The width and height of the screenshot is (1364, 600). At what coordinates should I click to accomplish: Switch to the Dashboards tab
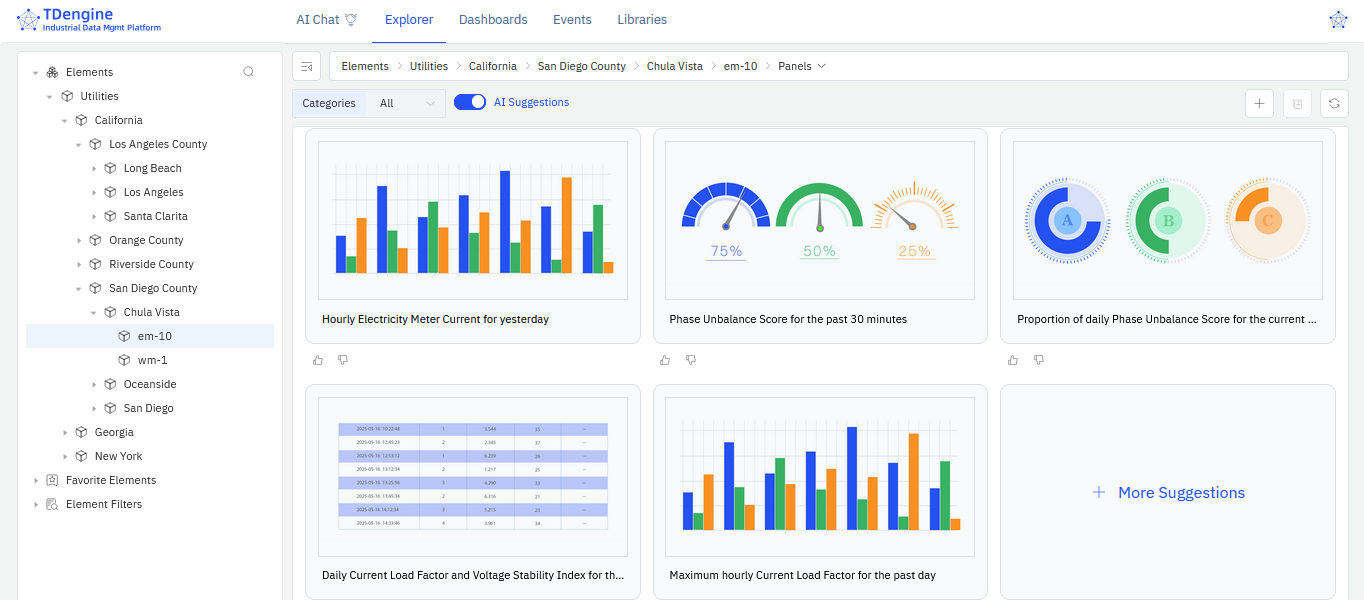pos(493,20)
